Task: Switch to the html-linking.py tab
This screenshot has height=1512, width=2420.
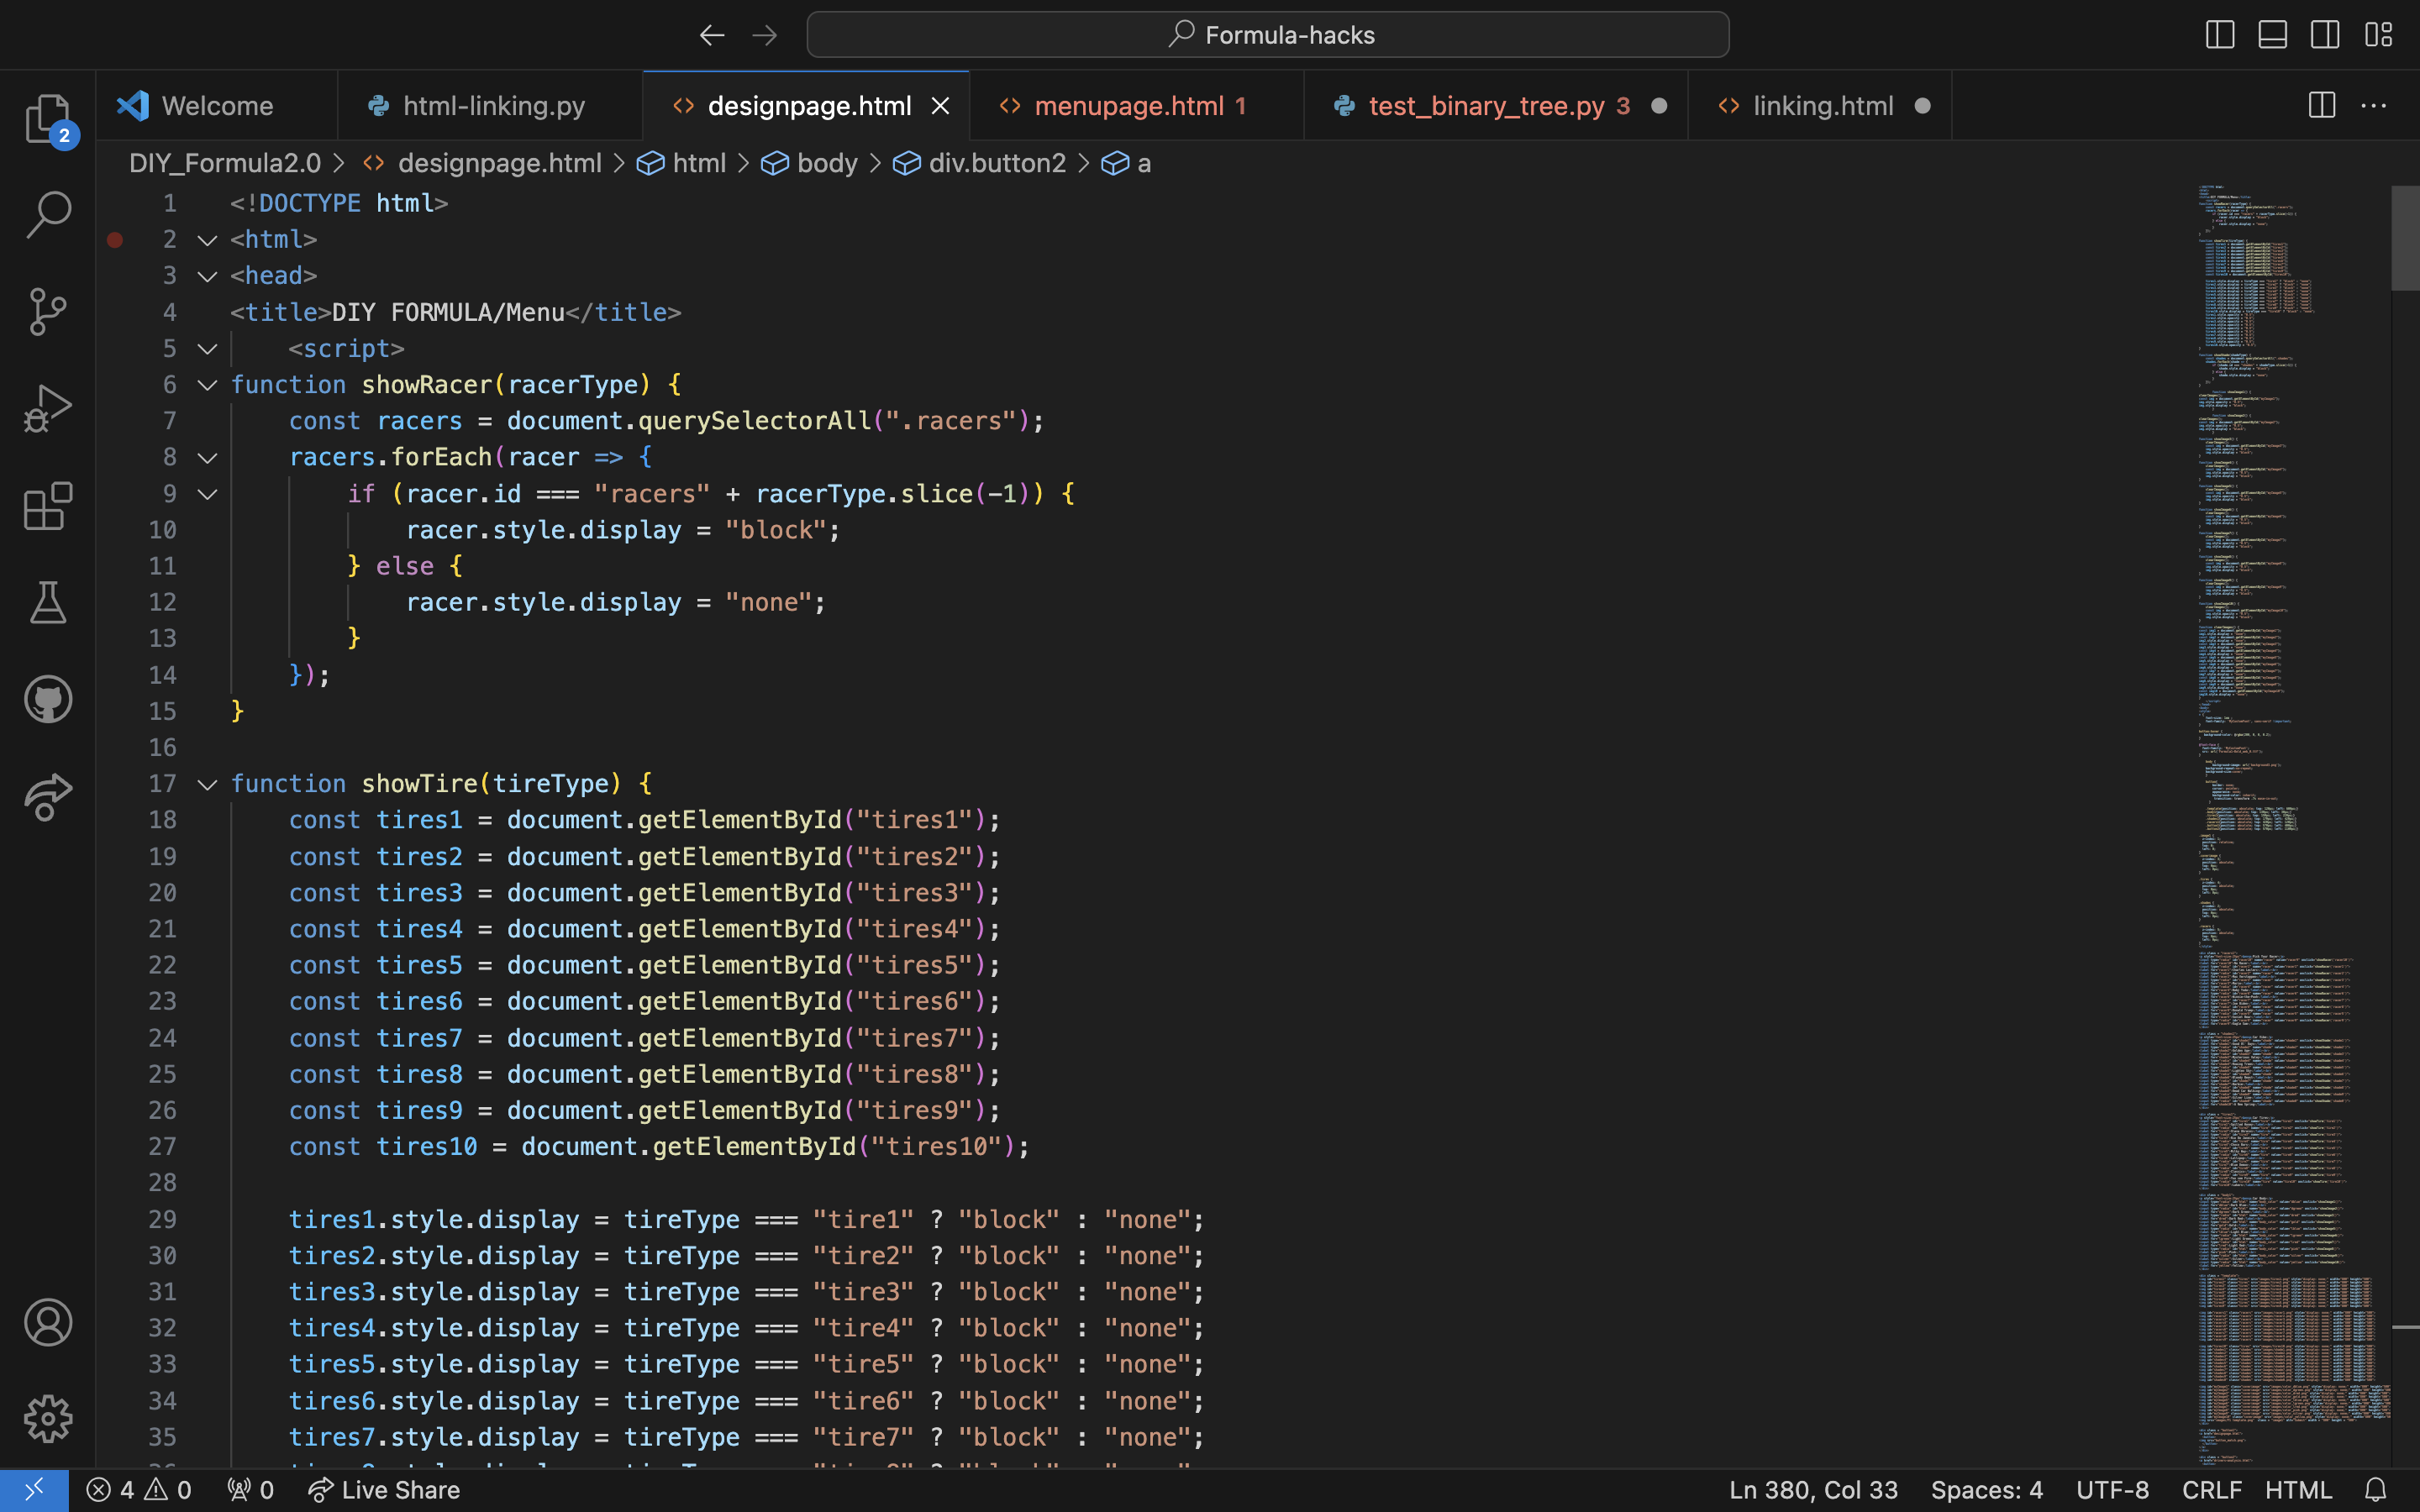Action: [x=493, y=106]
